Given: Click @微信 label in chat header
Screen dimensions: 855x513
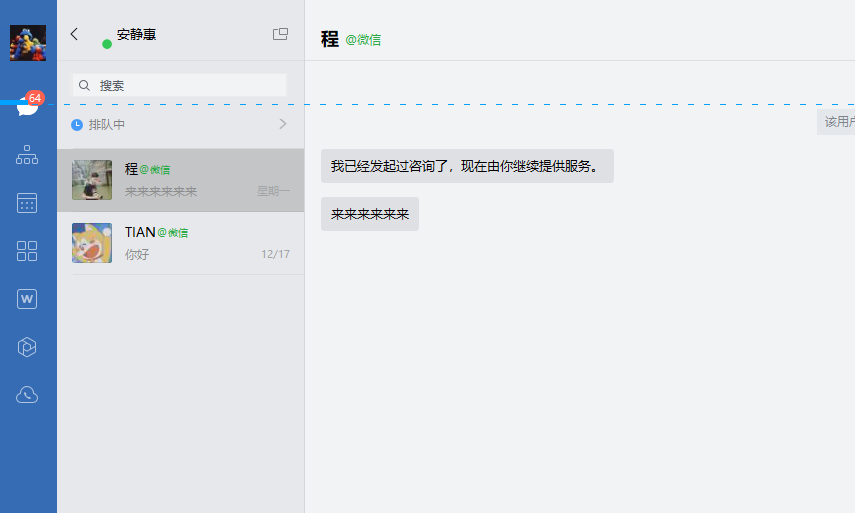Looking at the screenshot, I should click(363, 40).
